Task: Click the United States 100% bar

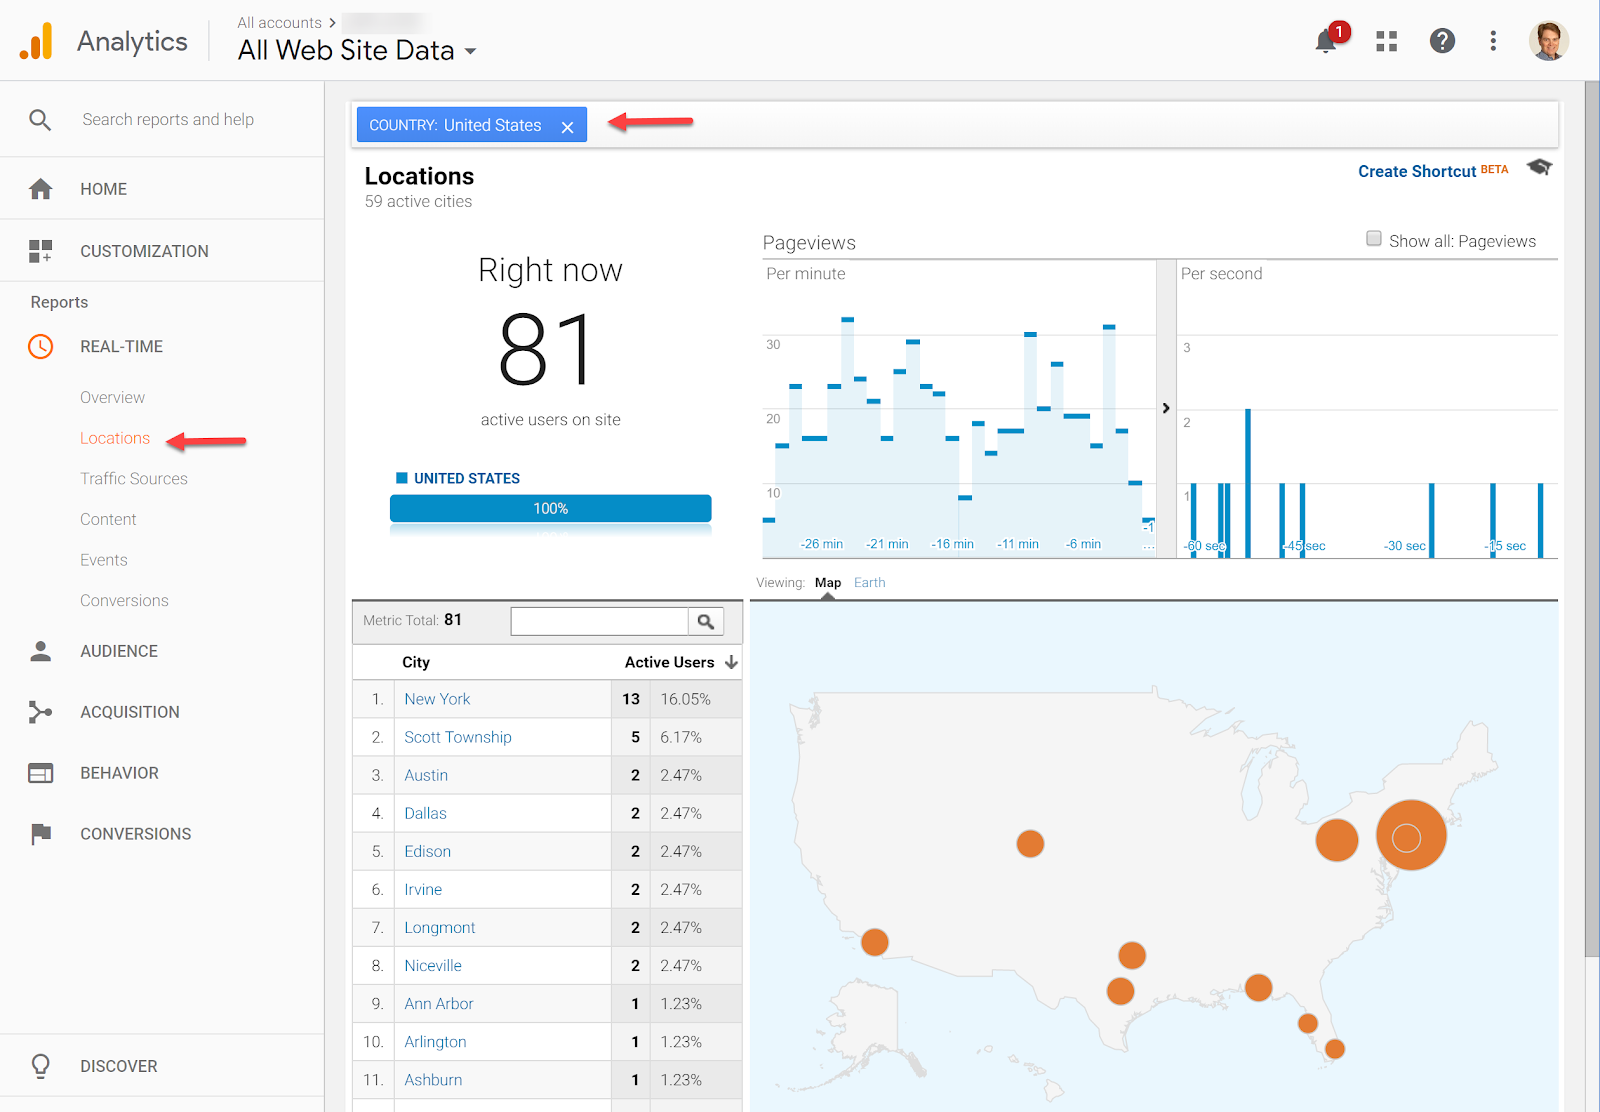Action: 550,508
